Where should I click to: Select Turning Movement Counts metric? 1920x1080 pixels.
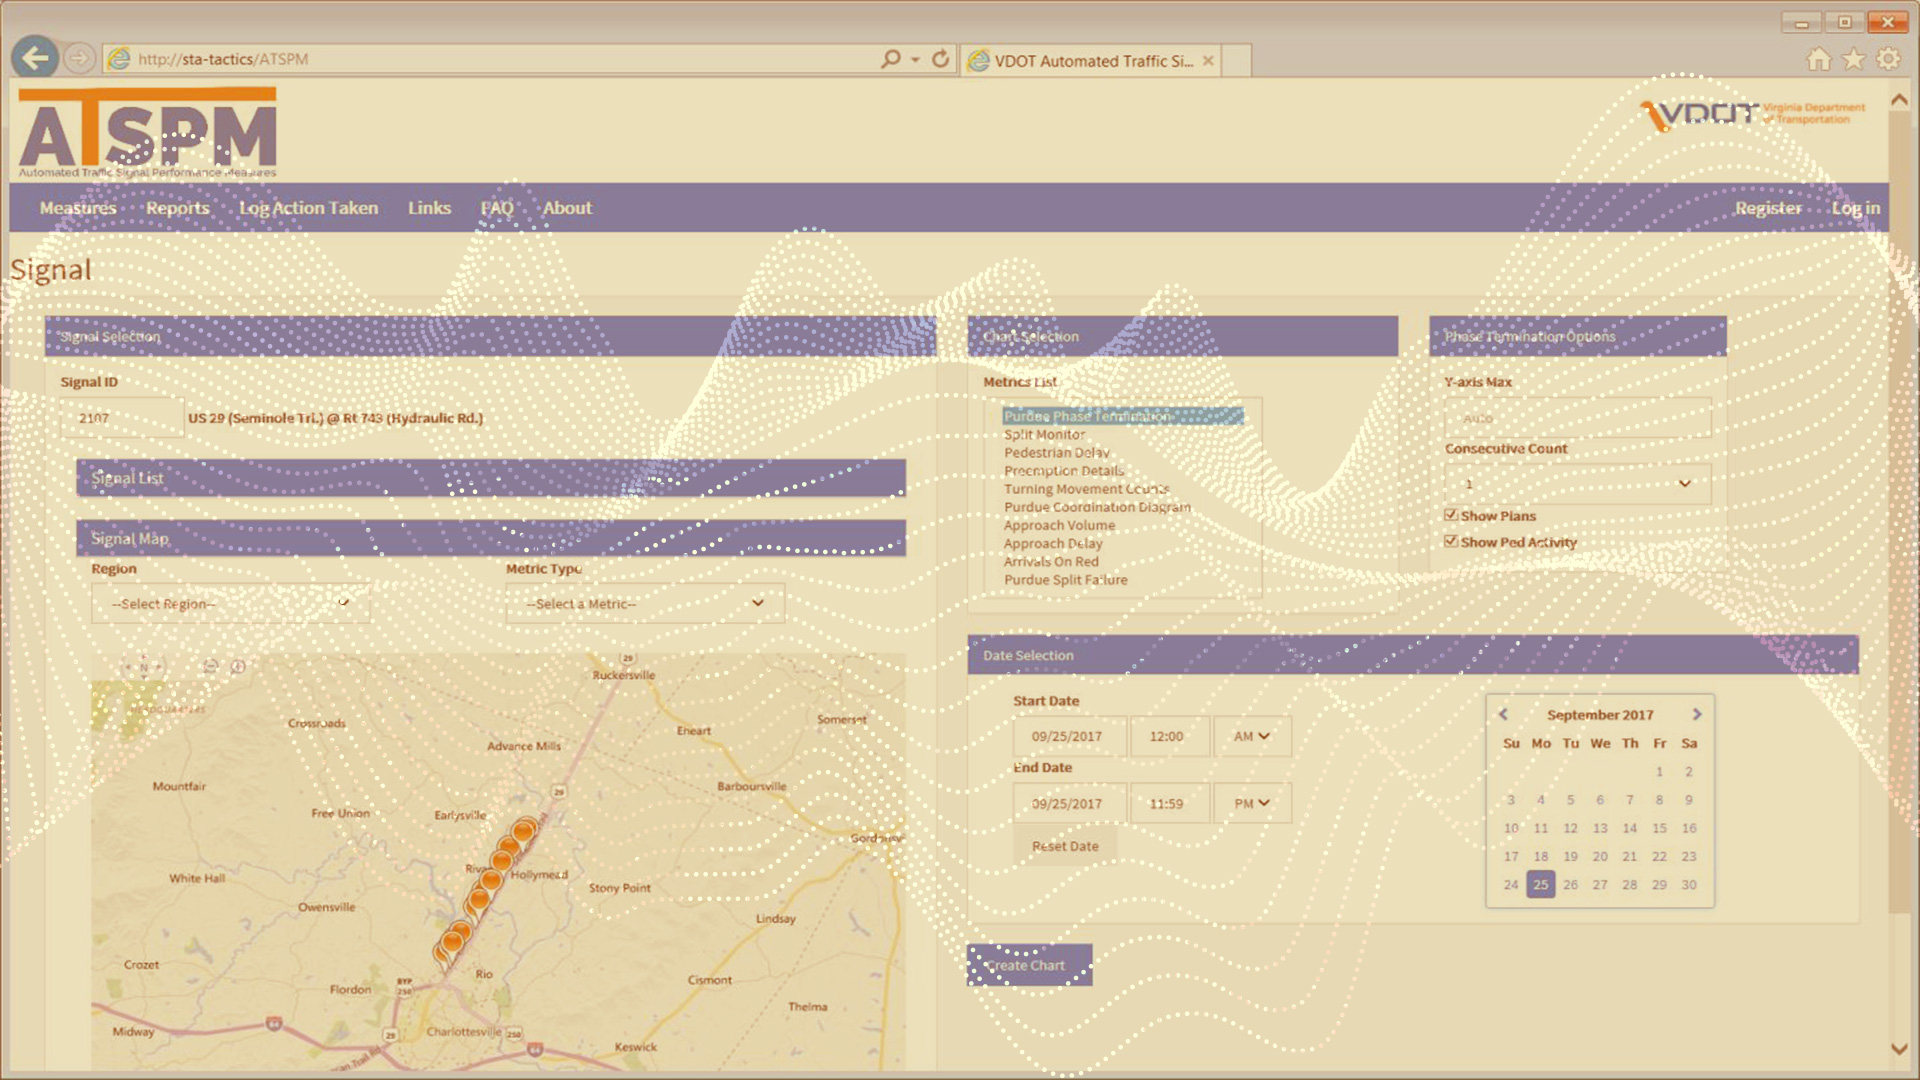coord(1086,489)
